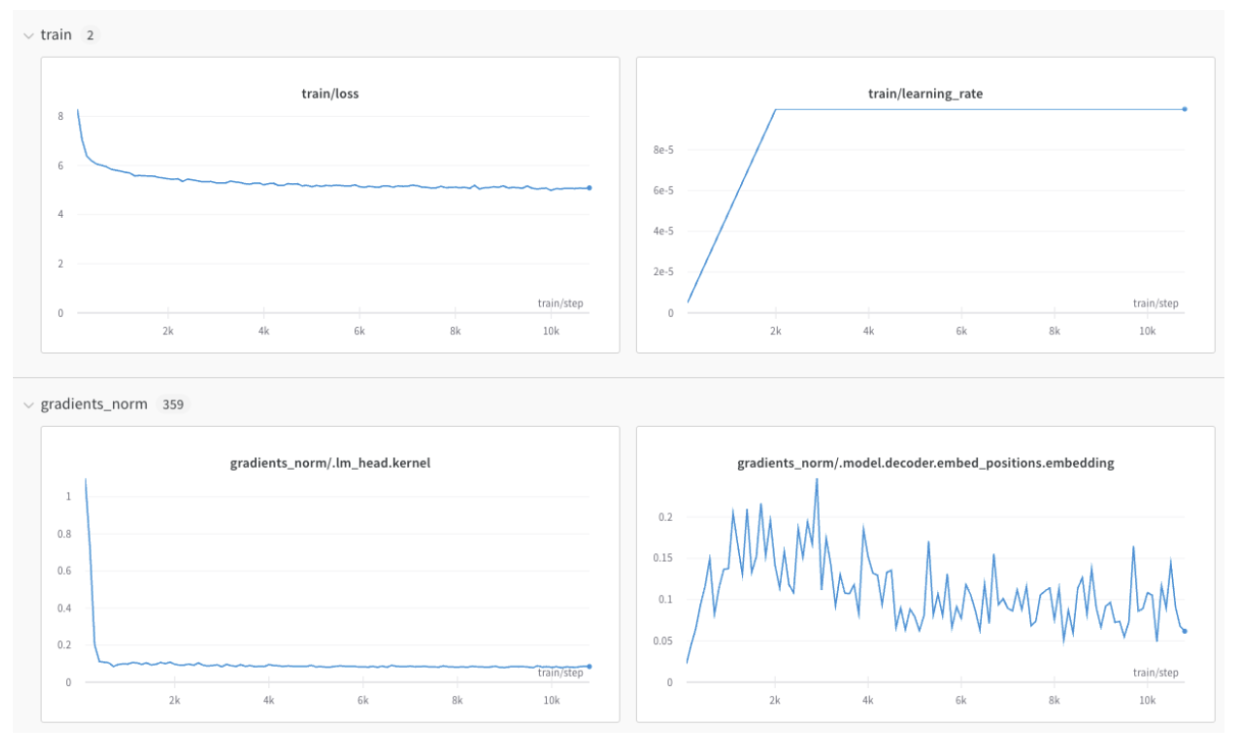Click the final data point on learning_rate curve
Image resolution: width=1236 pixels, height=738 pixels.
click(1185, 109)
